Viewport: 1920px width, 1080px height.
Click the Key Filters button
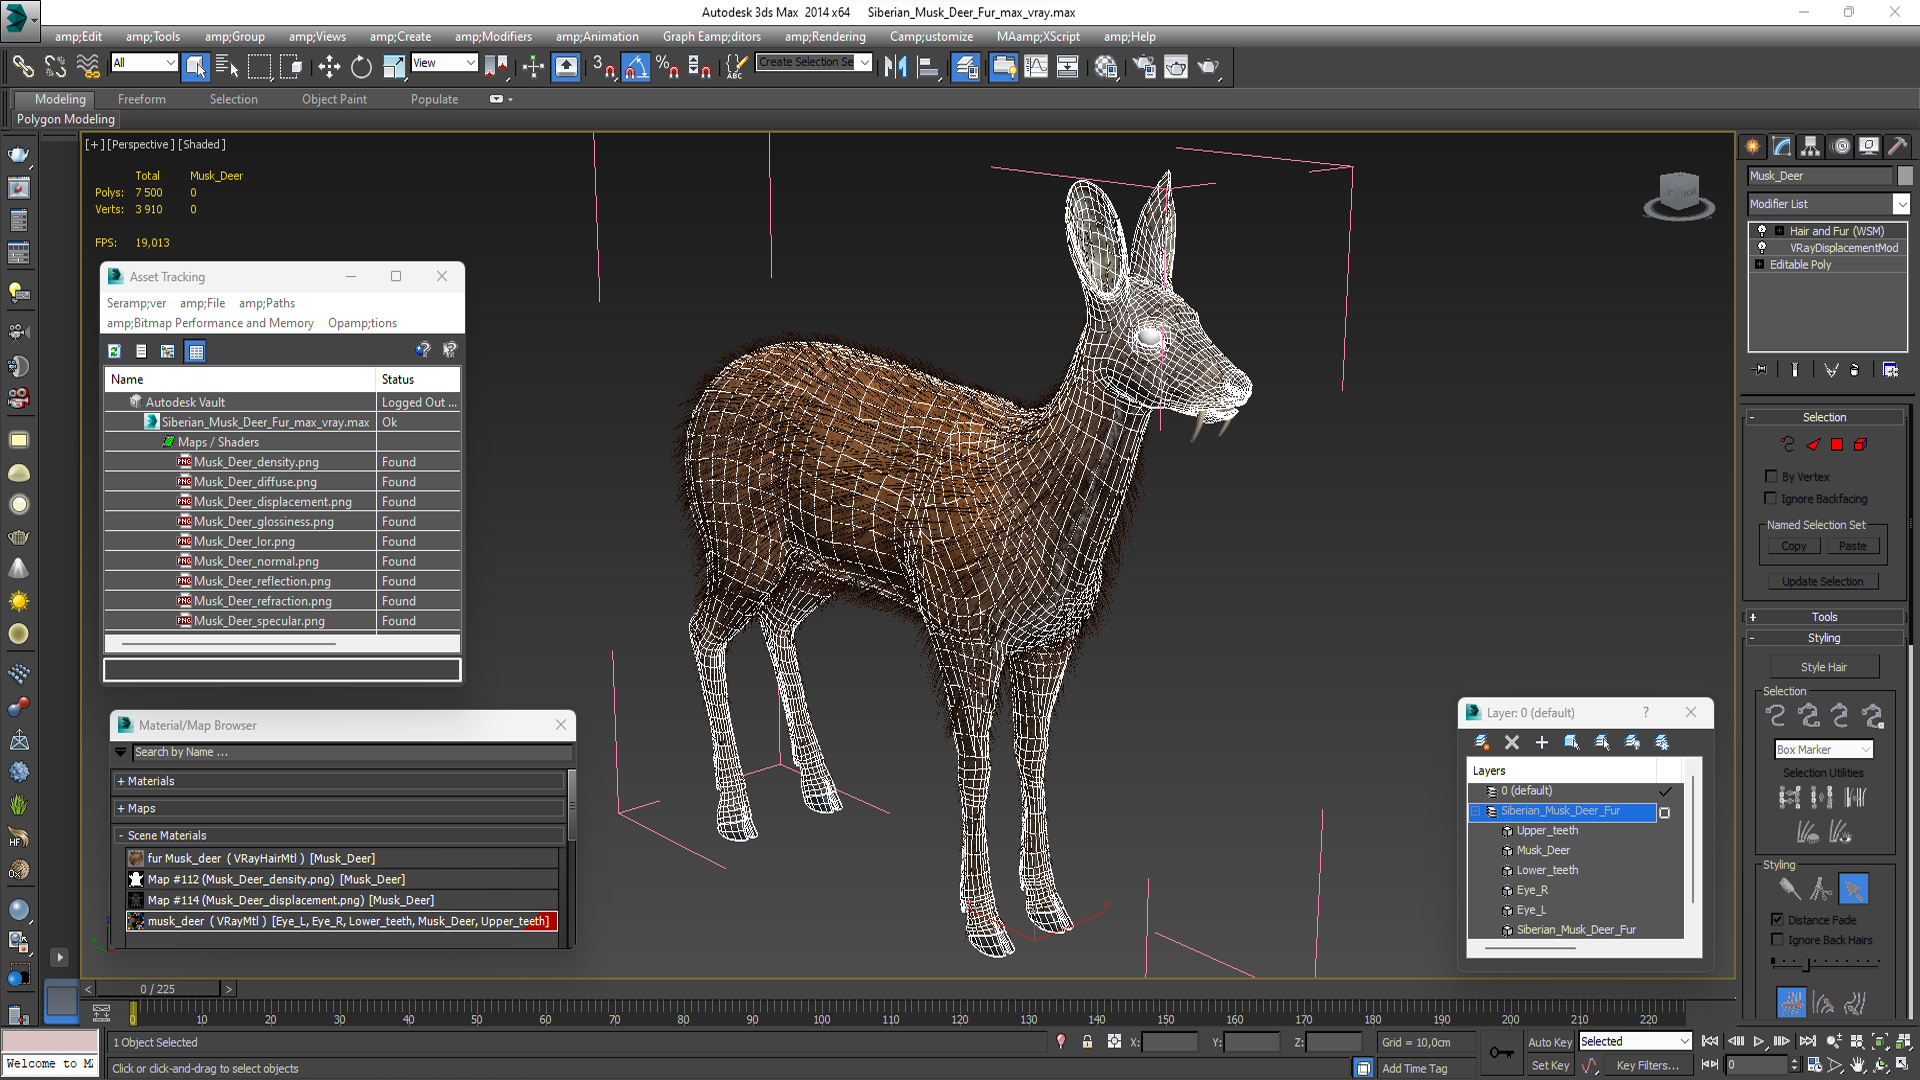coord(1647,1065)
